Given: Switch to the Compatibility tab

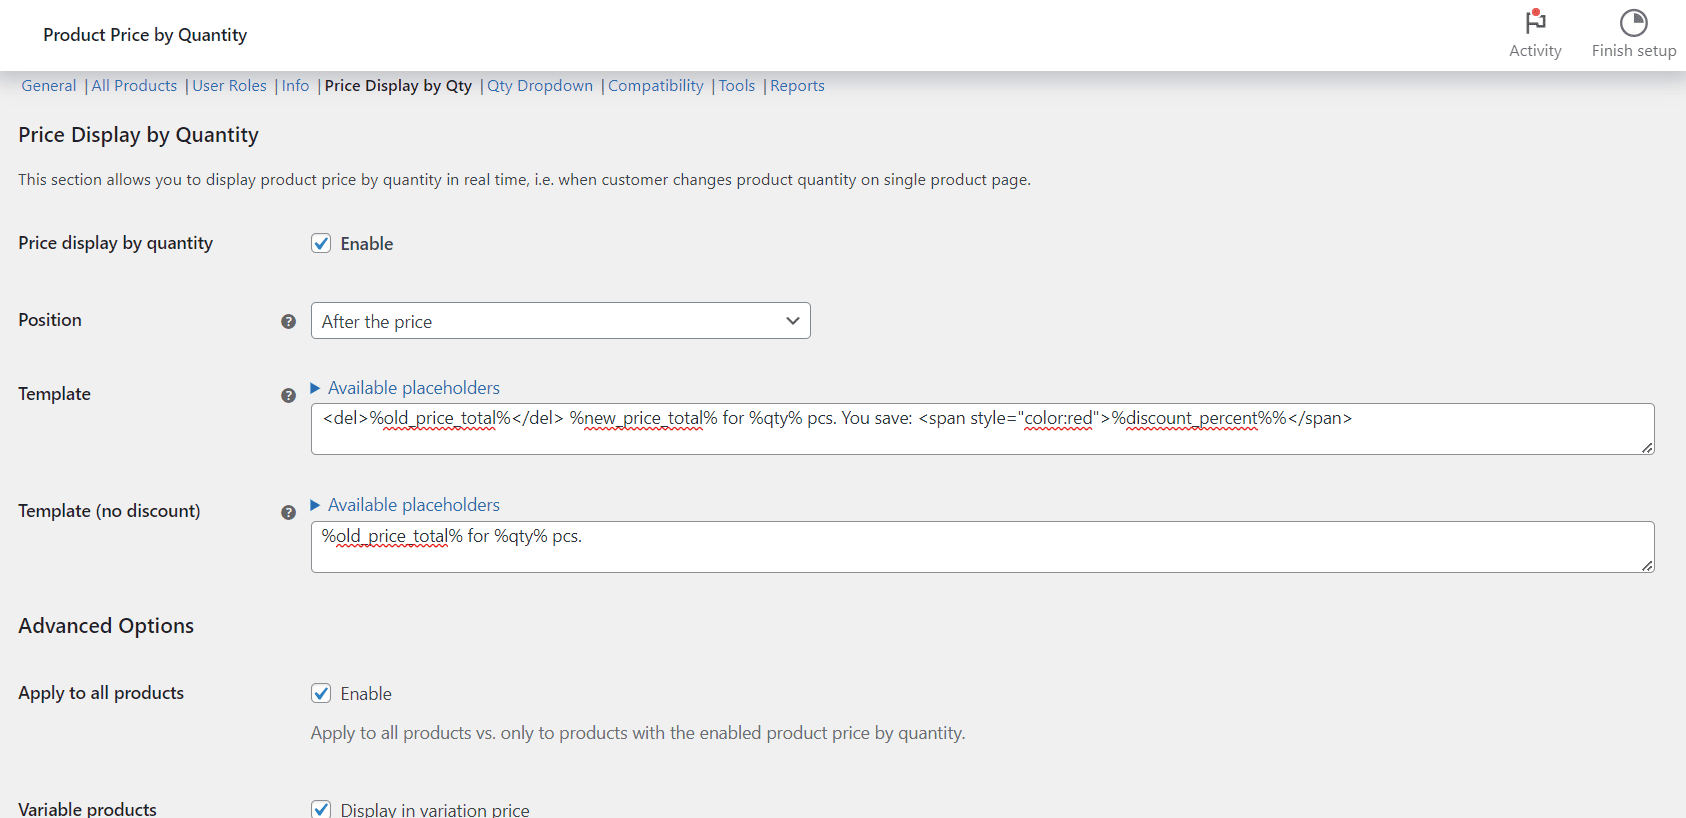Looking at the screenshot, I should click(x=656, y=86).
